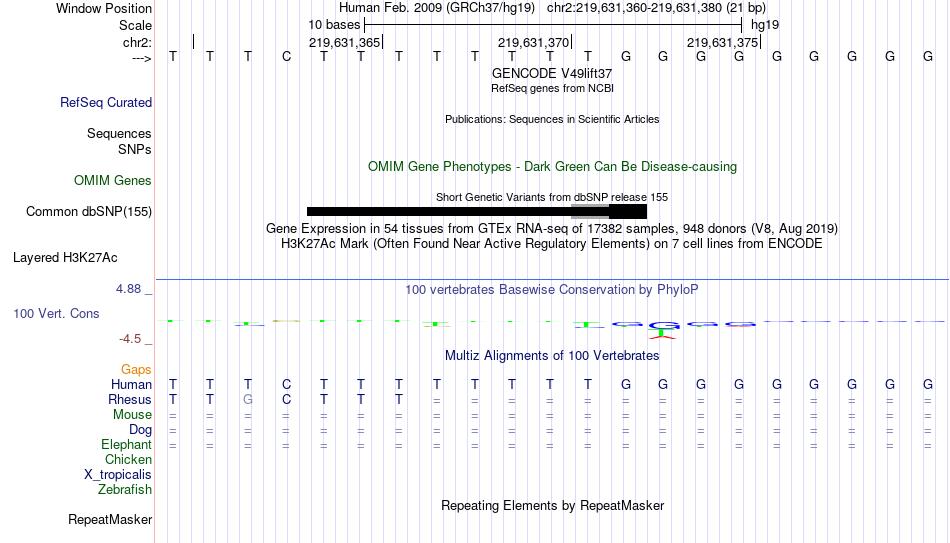Screen dimensions: 950x543
Task: Click the OMIM Gene Phenotypes green title
Action: 552,167
